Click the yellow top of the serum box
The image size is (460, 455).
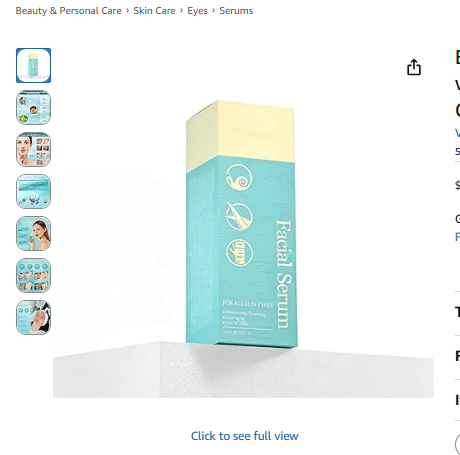tap(240, 135)
